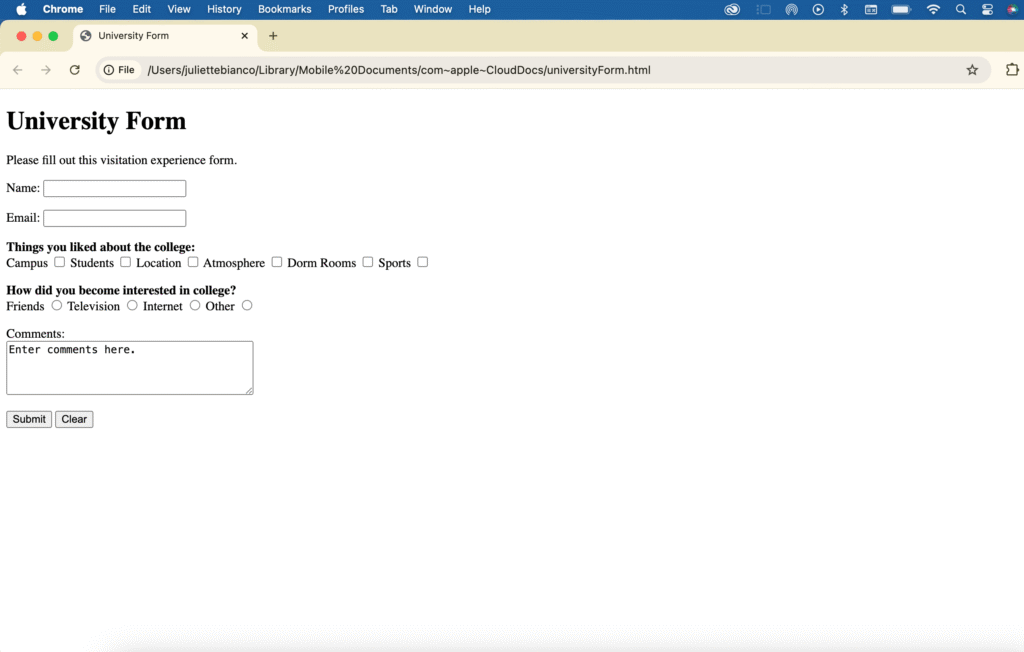Enable the Sports checkbox
1024x652 pixels.
click(x=423, y=262)
